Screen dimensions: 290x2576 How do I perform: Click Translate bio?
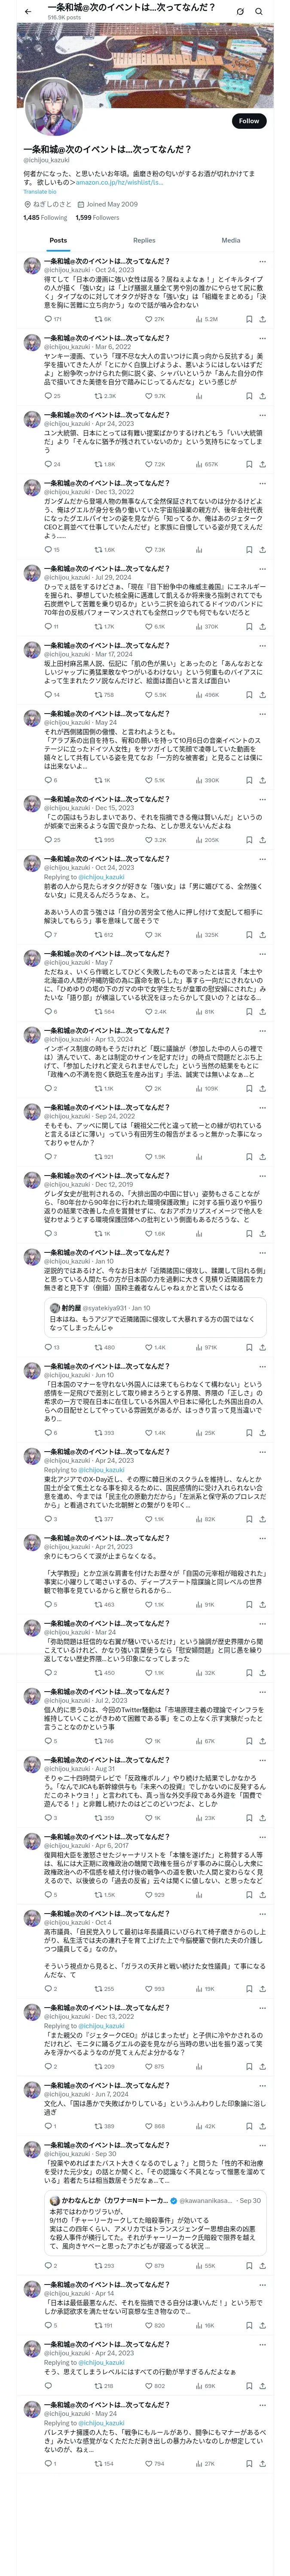(x=40, y=191)
